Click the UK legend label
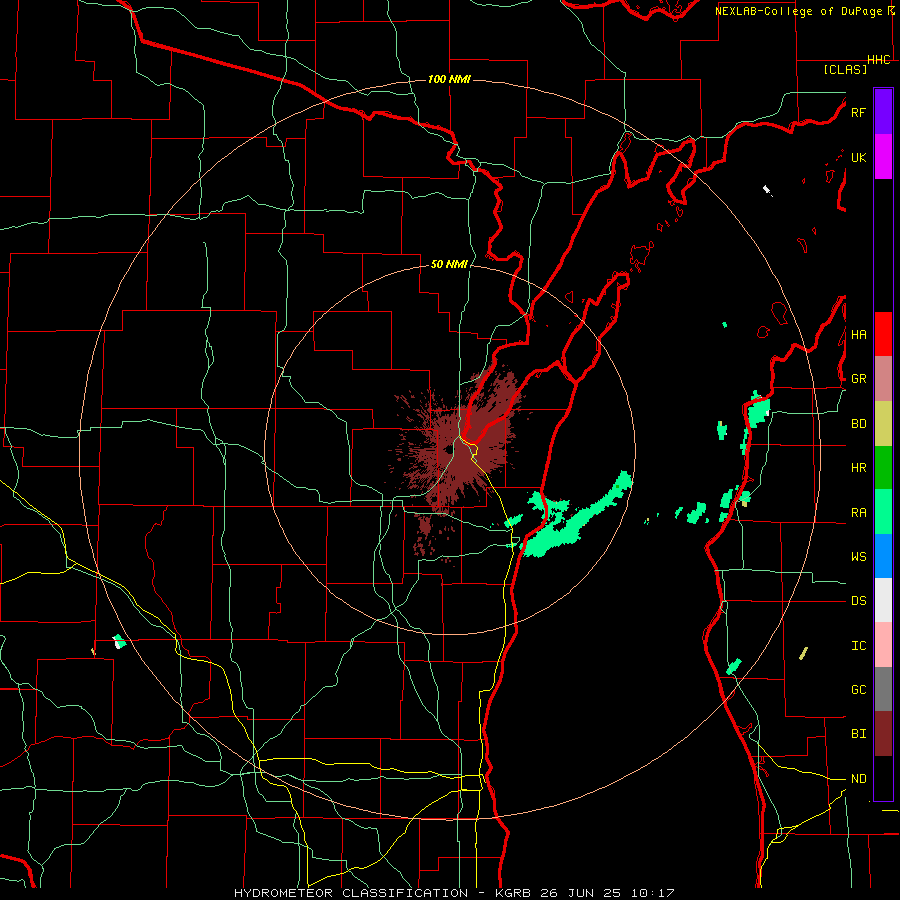Screen dimensions: 900x900 click(x=858, y=157)
